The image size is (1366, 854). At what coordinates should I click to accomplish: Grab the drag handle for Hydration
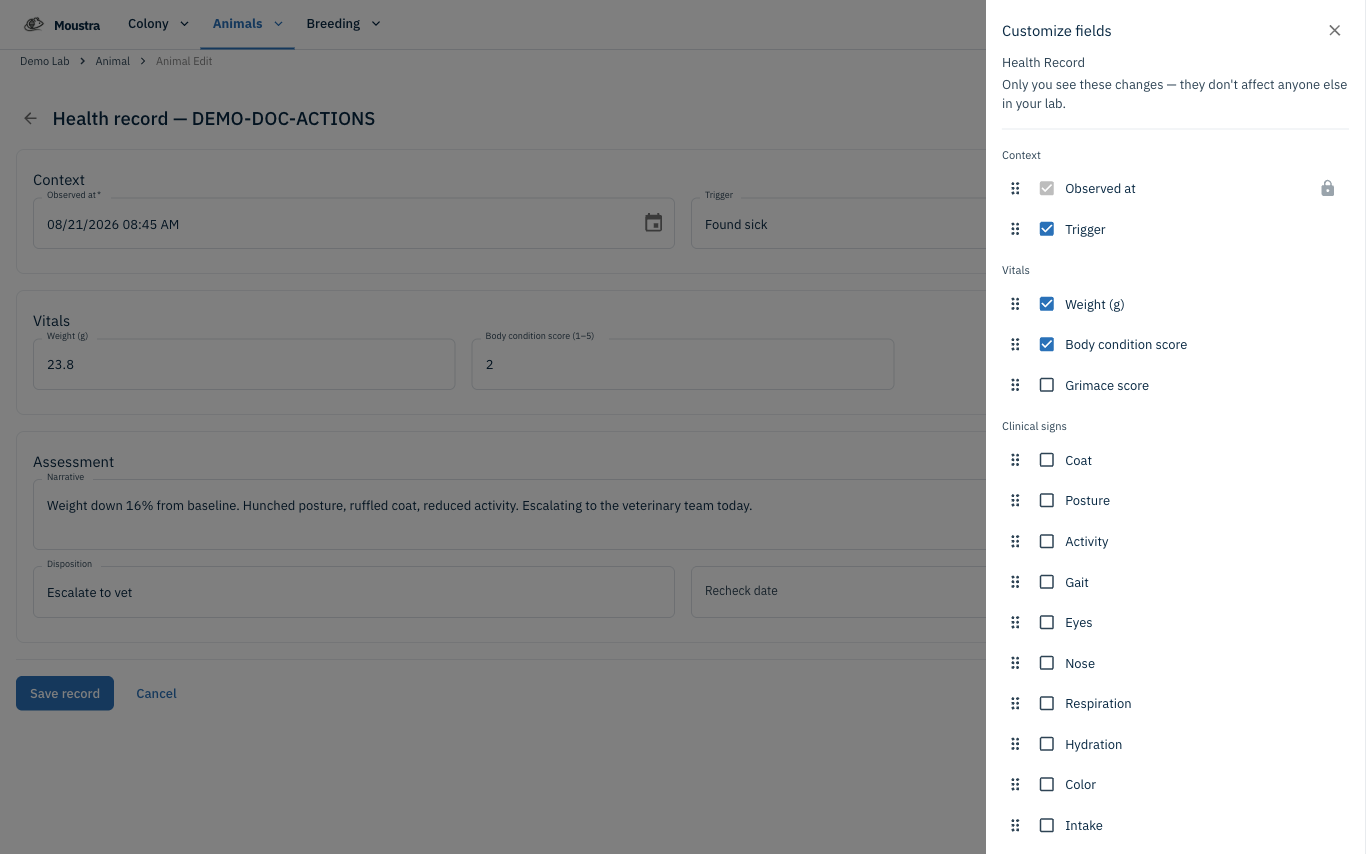coord(1015,744)
